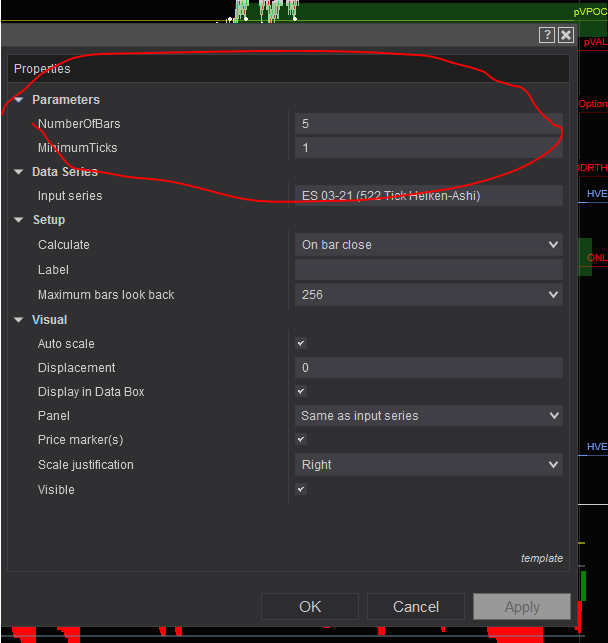Select the NumberOfBars label
Screen dimensions: 608x643
[x=79, y=124]
